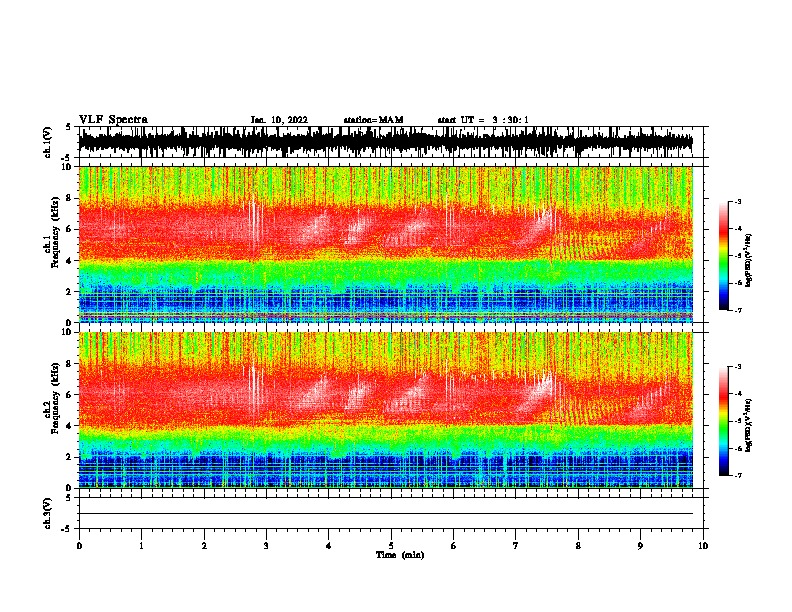Screen dimensions: 792x612
Task: Click the ch.2 spectrogram color bar
Action: (724, 421)
